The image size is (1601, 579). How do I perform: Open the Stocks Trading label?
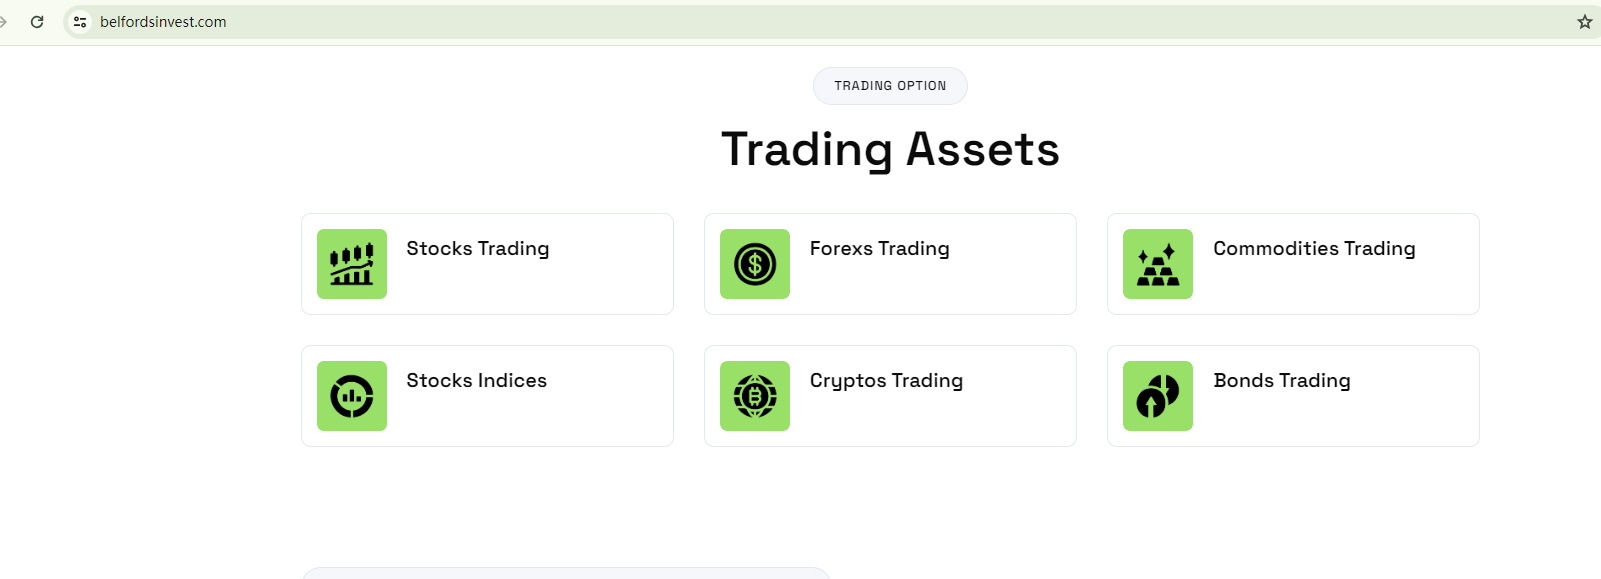[x=477, y=249]
